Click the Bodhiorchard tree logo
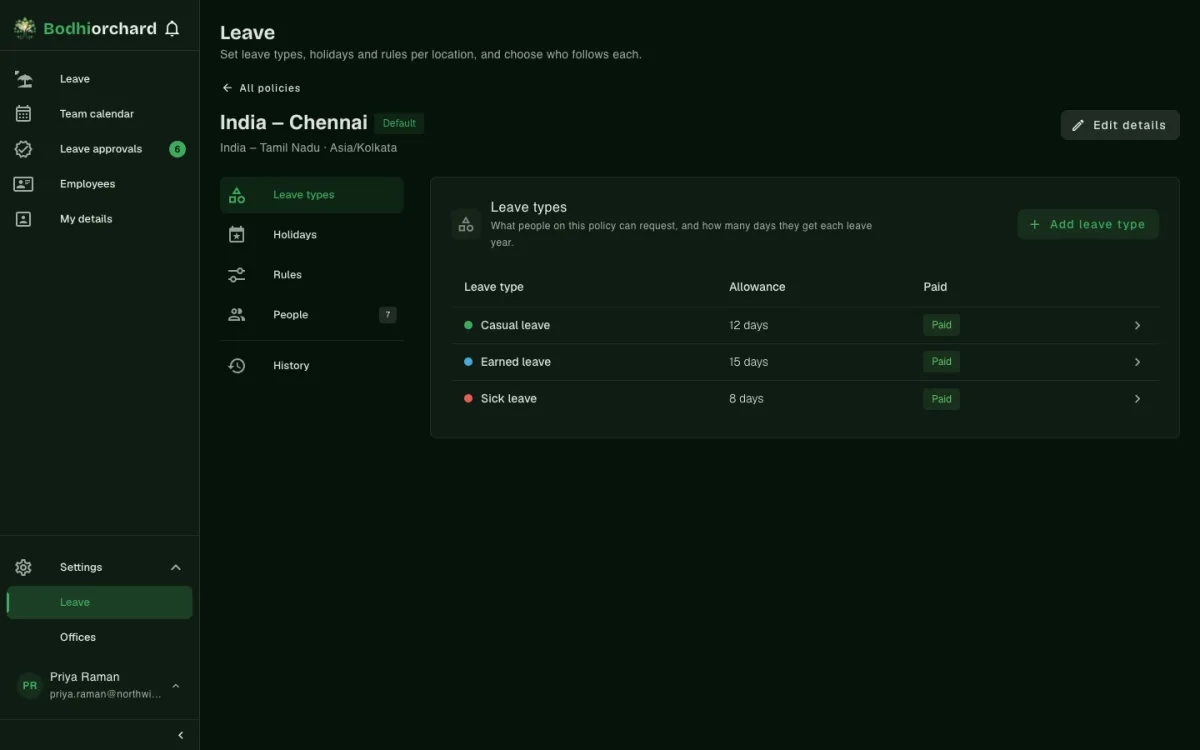Screen dimensions: 1200x750 point(25,29)
